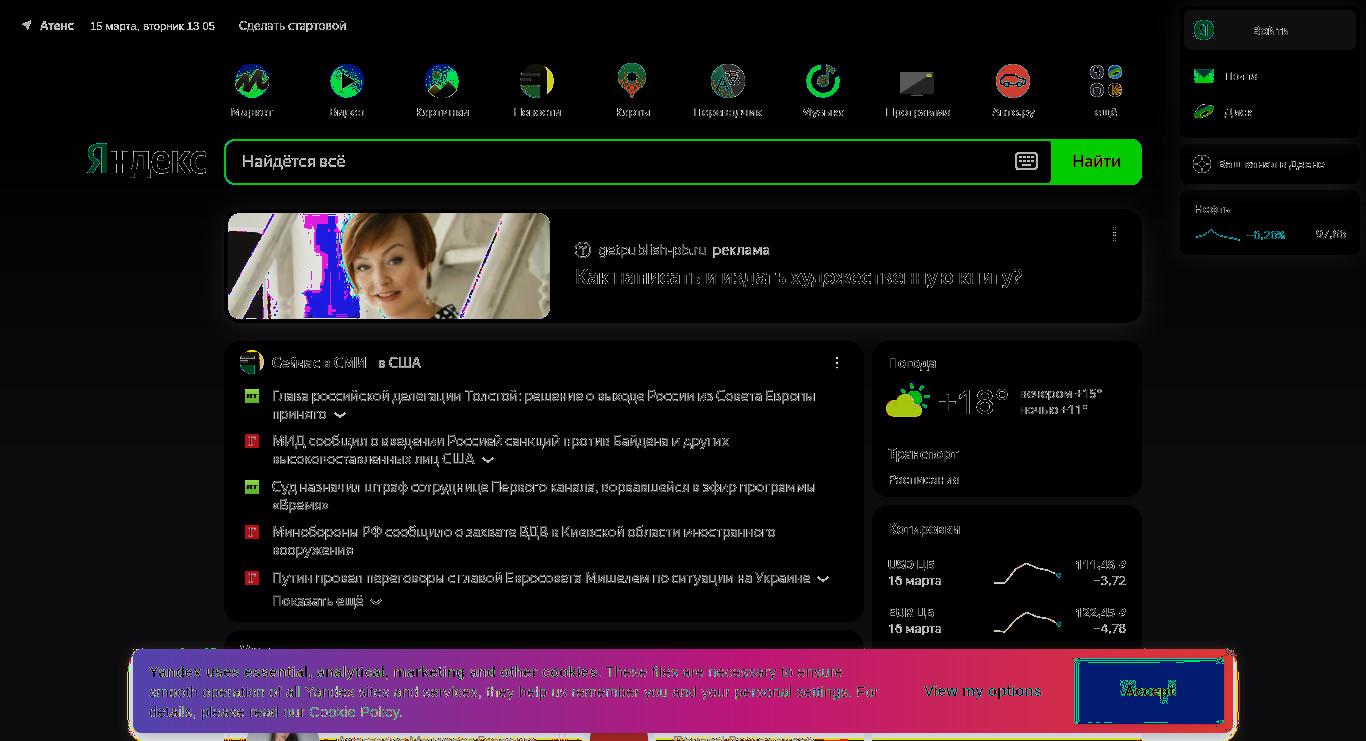Image resolution: width=1366 pixels, height=741 pixels.
Task: Open the Карты service icon
Action: click(632, 81)
